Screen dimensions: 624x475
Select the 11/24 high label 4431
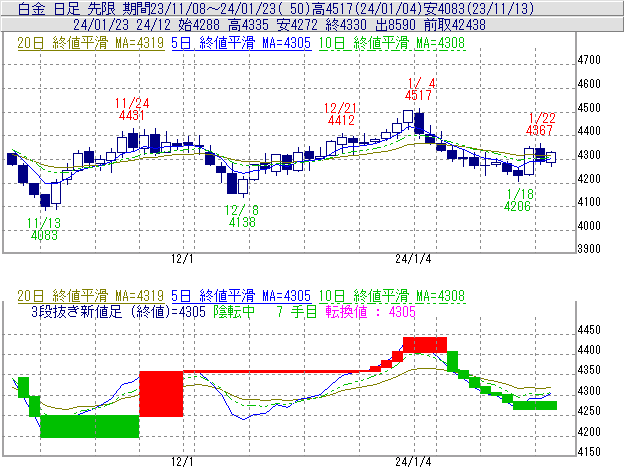tap(132, 115)
